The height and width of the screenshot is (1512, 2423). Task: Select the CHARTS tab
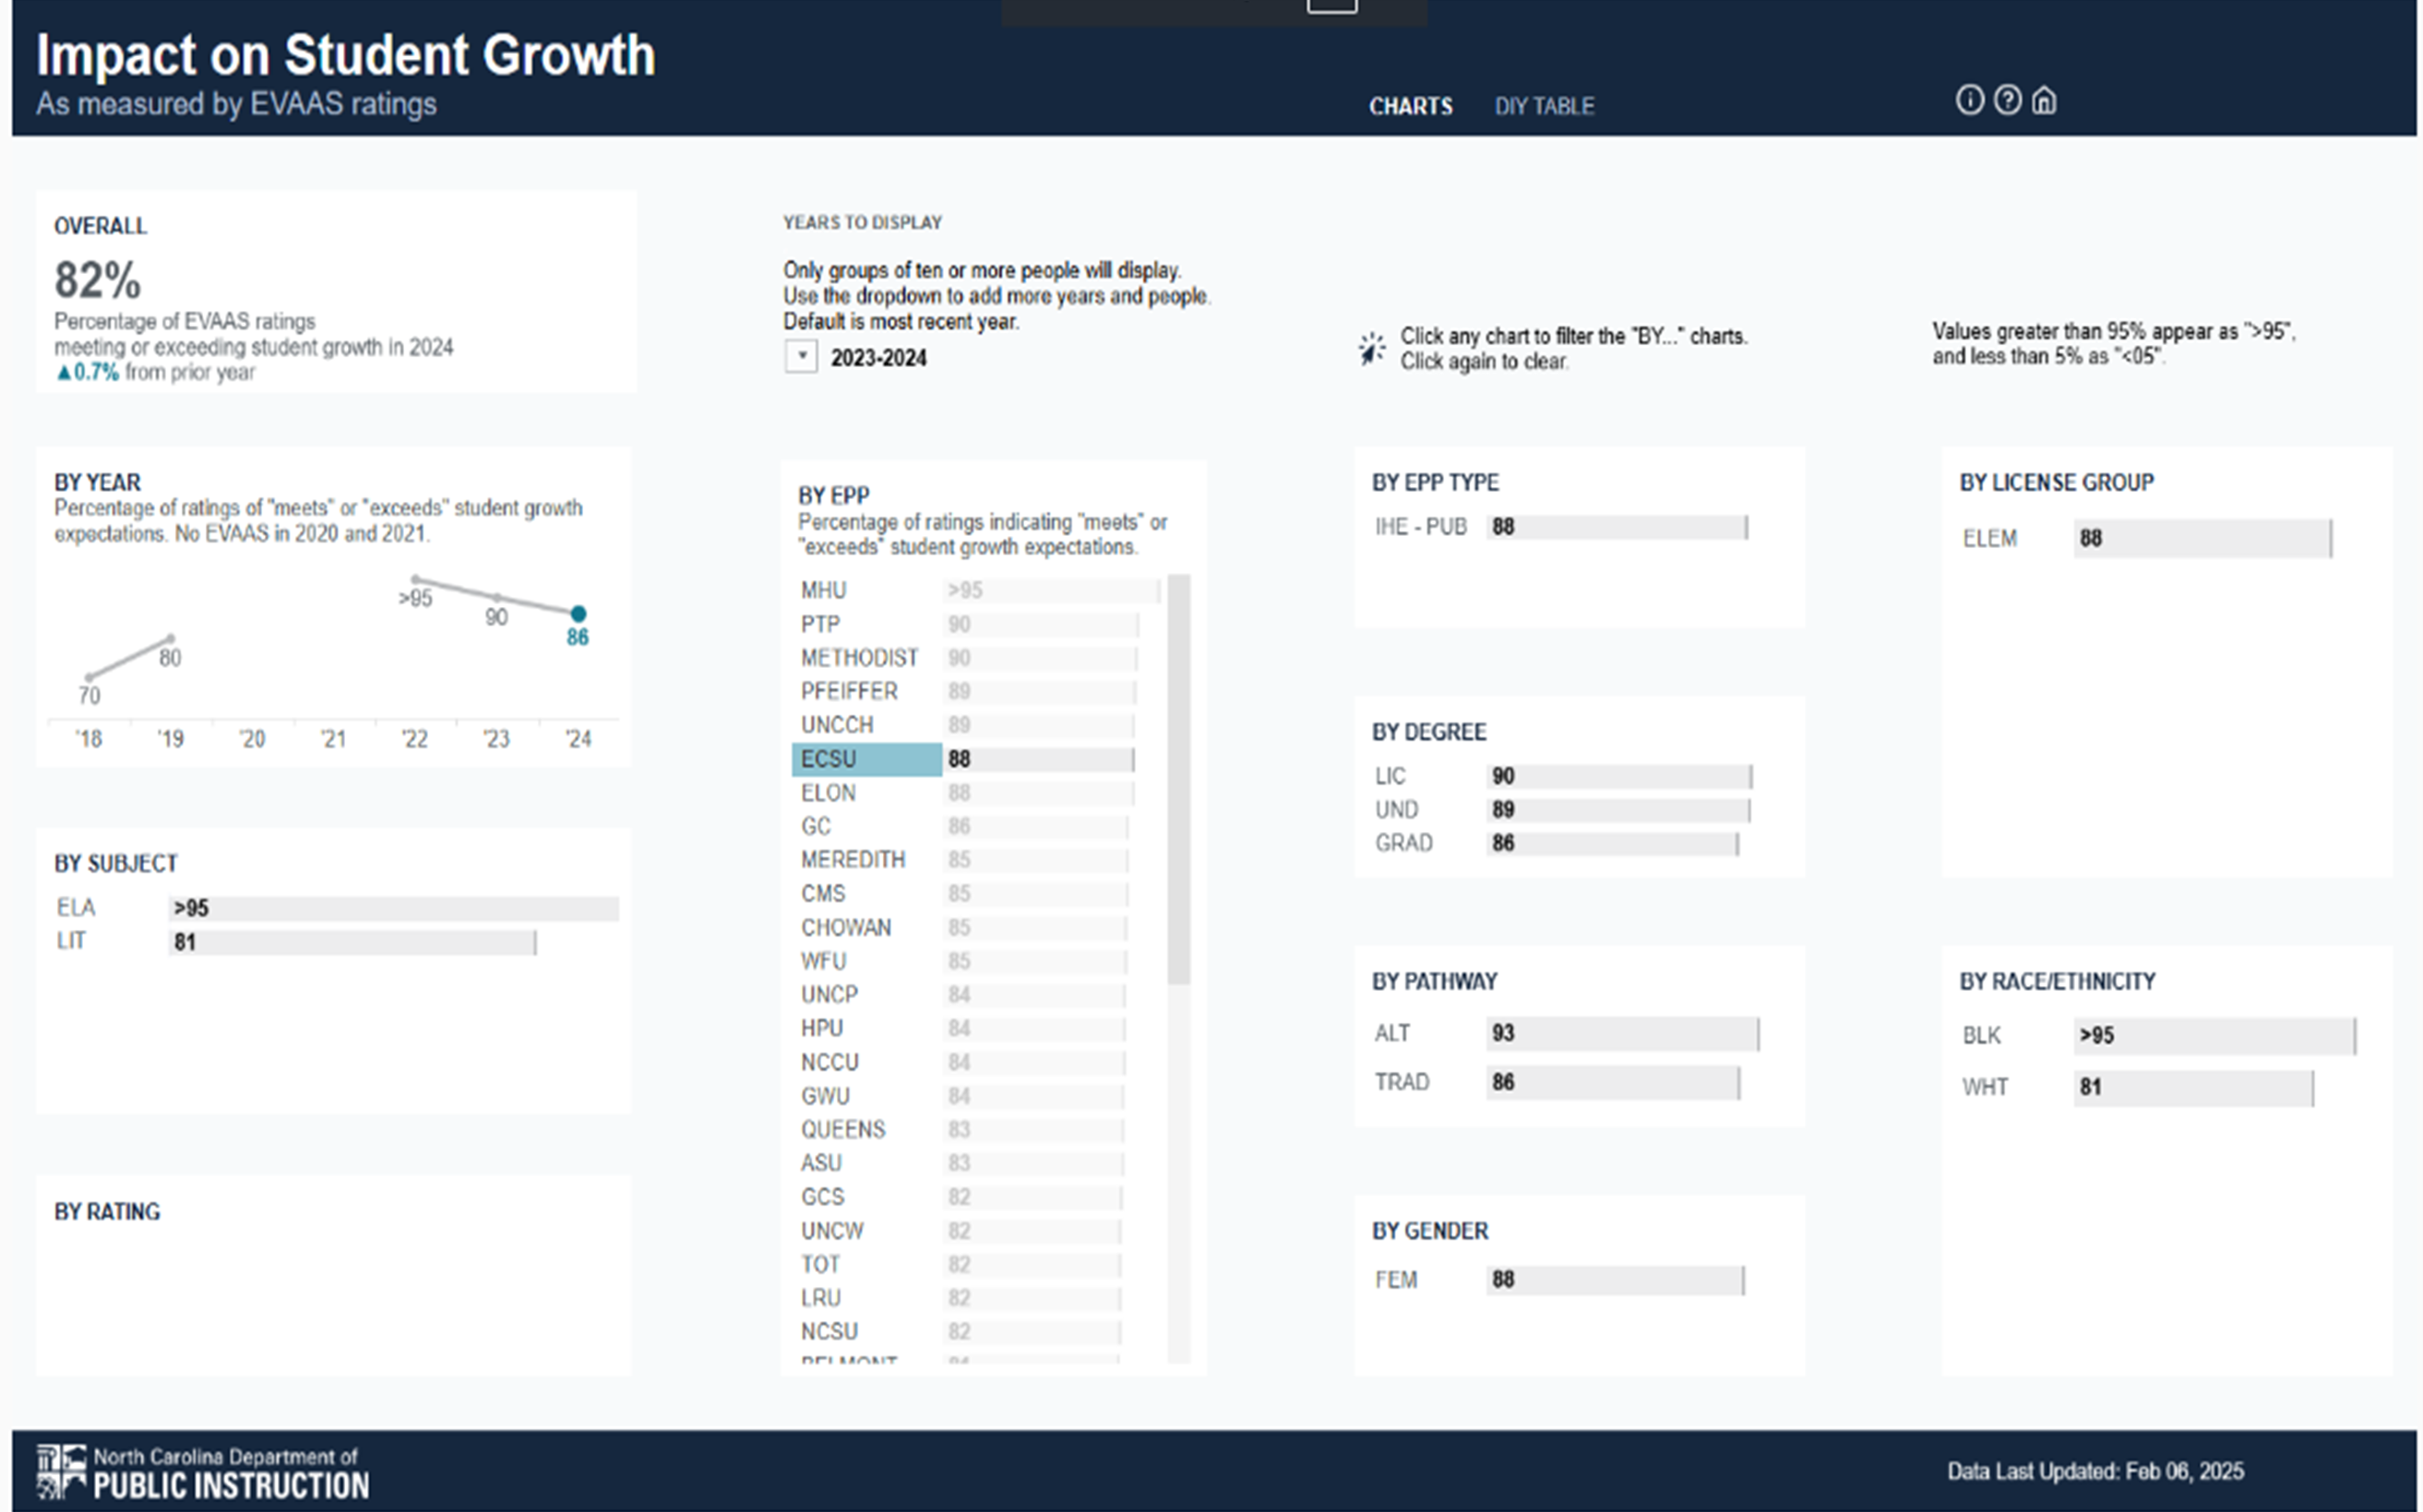1410,106
